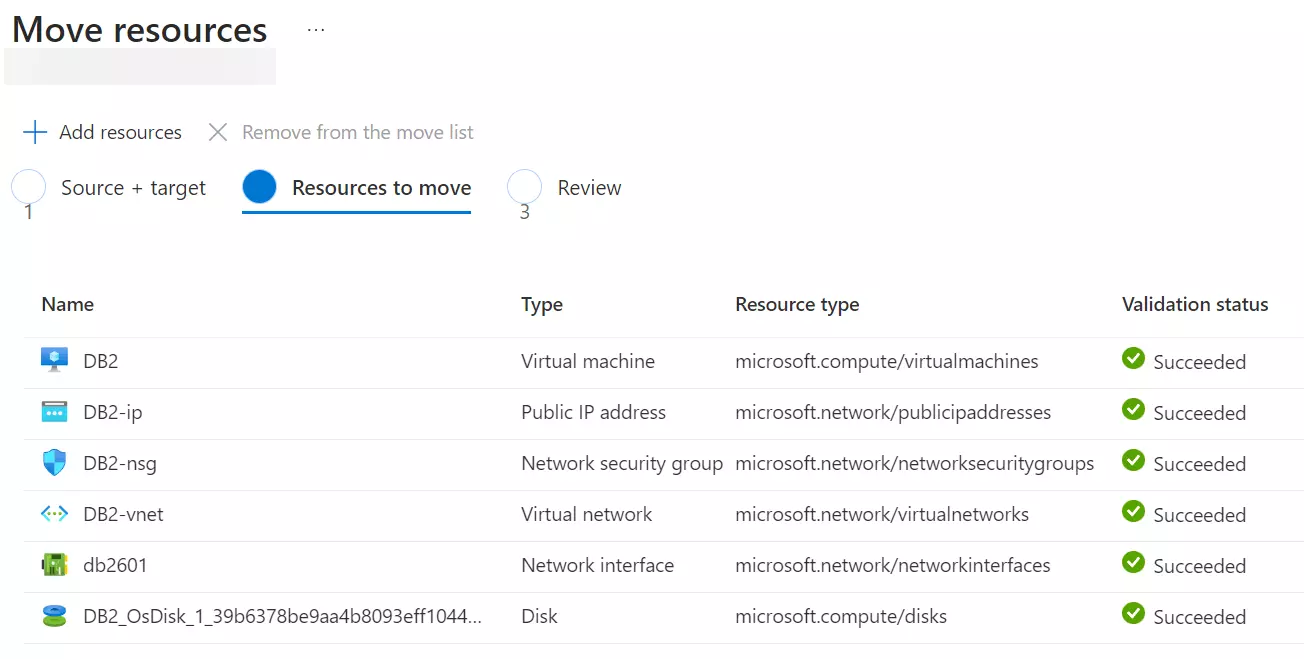Open the Review step
Image resolution: width=1304 pixels, height=659 pixels.
589,188
